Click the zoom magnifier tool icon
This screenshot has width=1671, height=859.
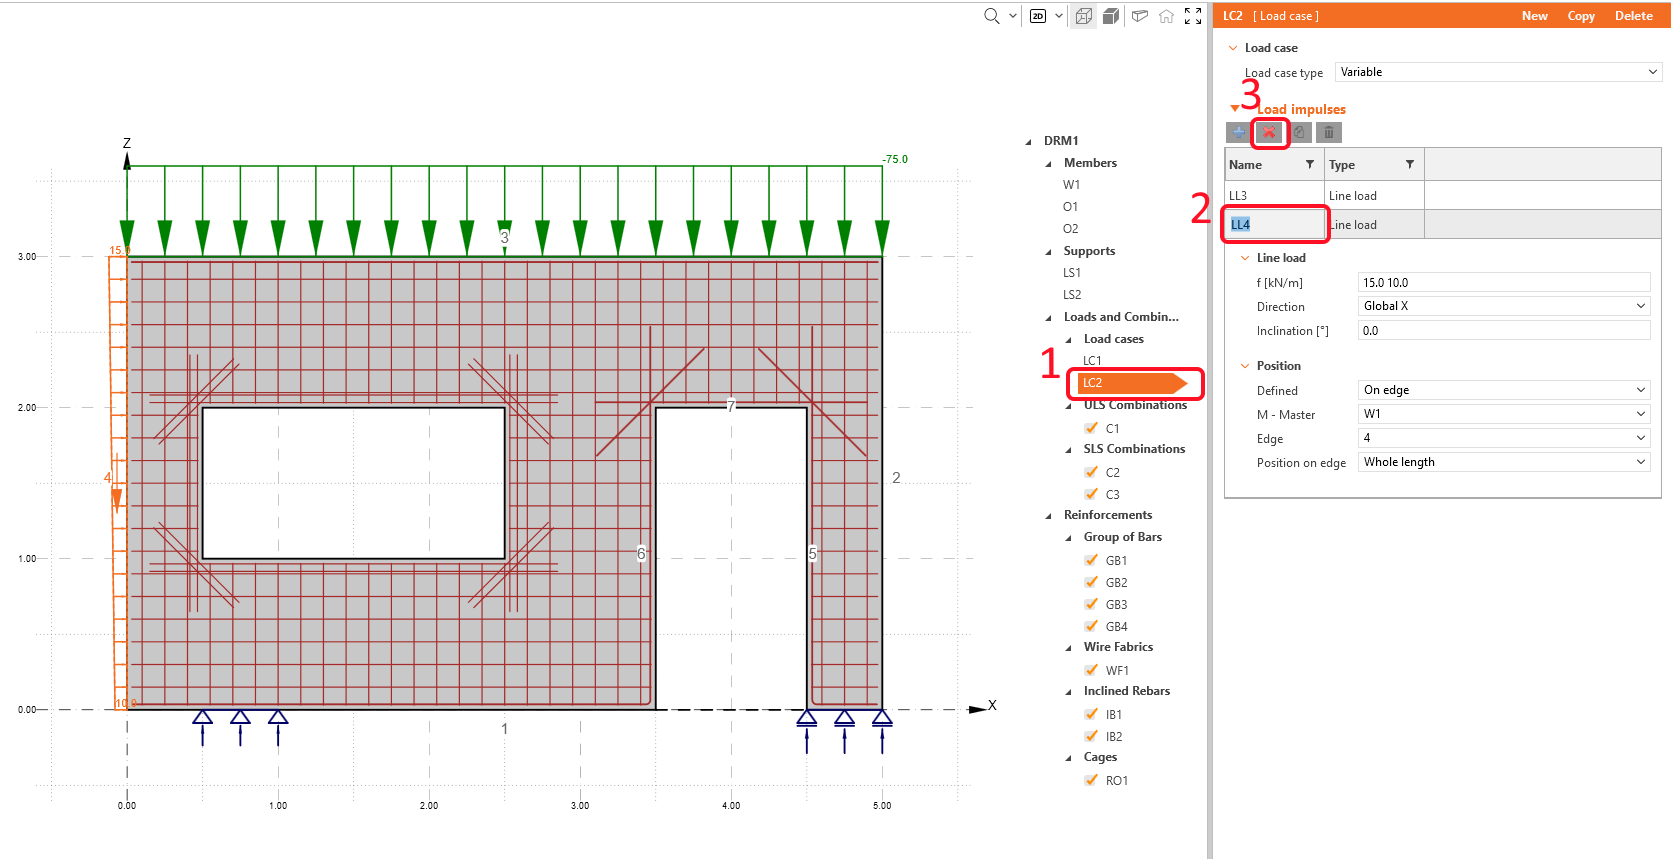coord(991,16)
